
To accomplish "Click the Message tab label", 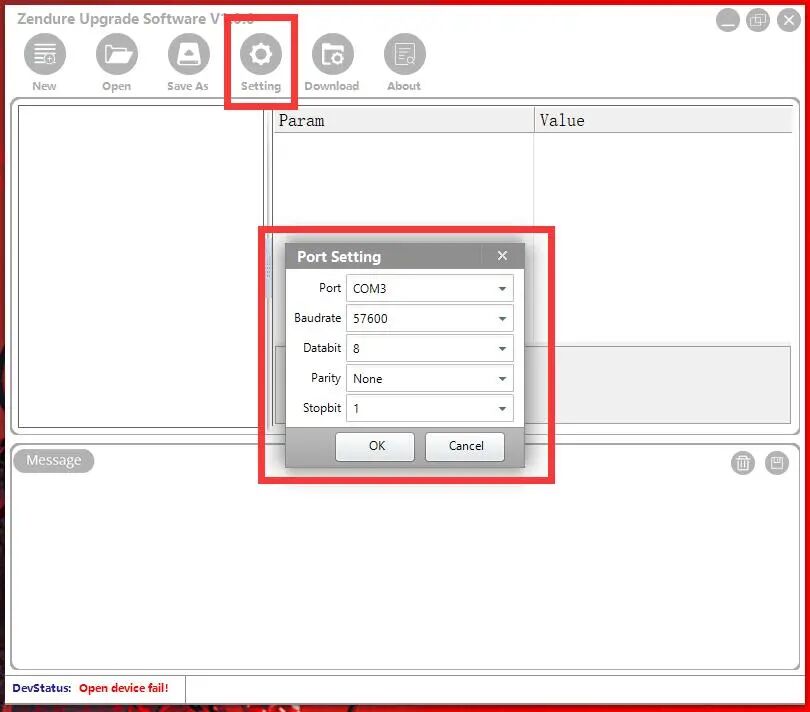I will 54,460.
